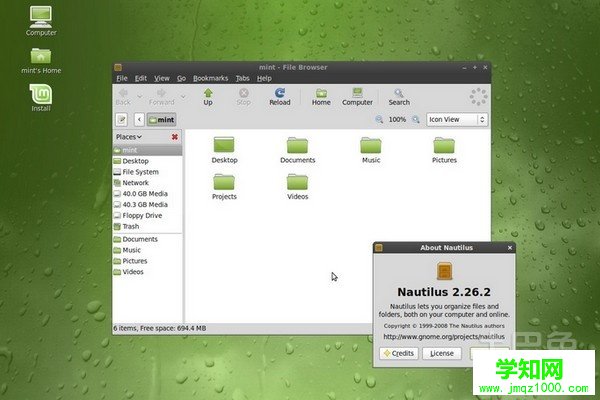
Task: Click the License button in About dialog
Action: [442, 353]
